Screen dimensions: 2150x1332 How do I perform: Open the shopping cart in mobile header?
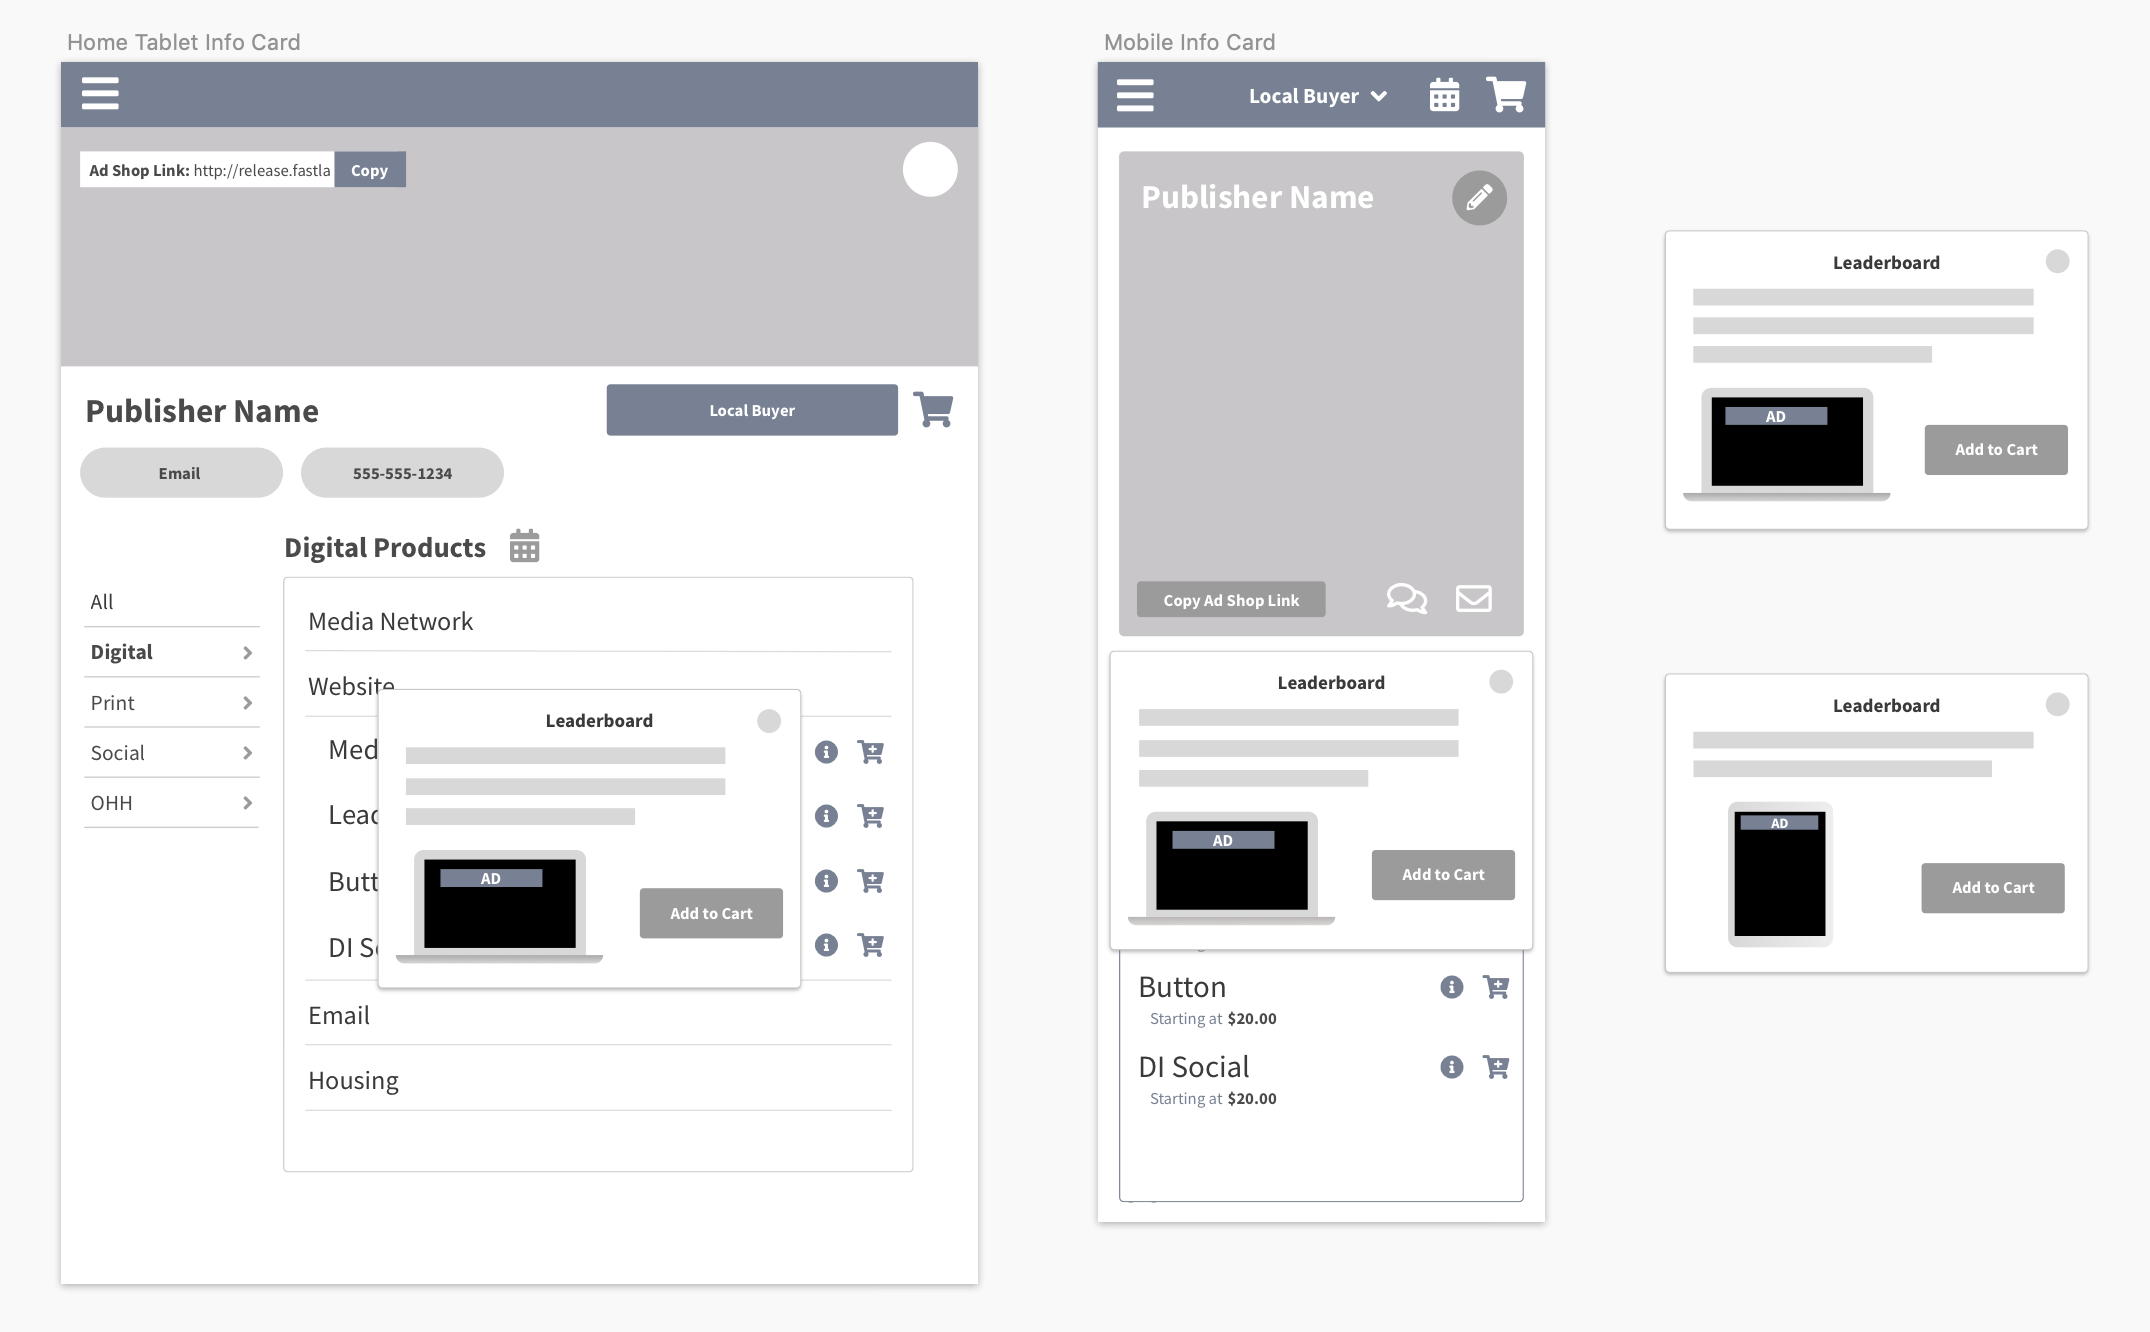pos(1506,95)
